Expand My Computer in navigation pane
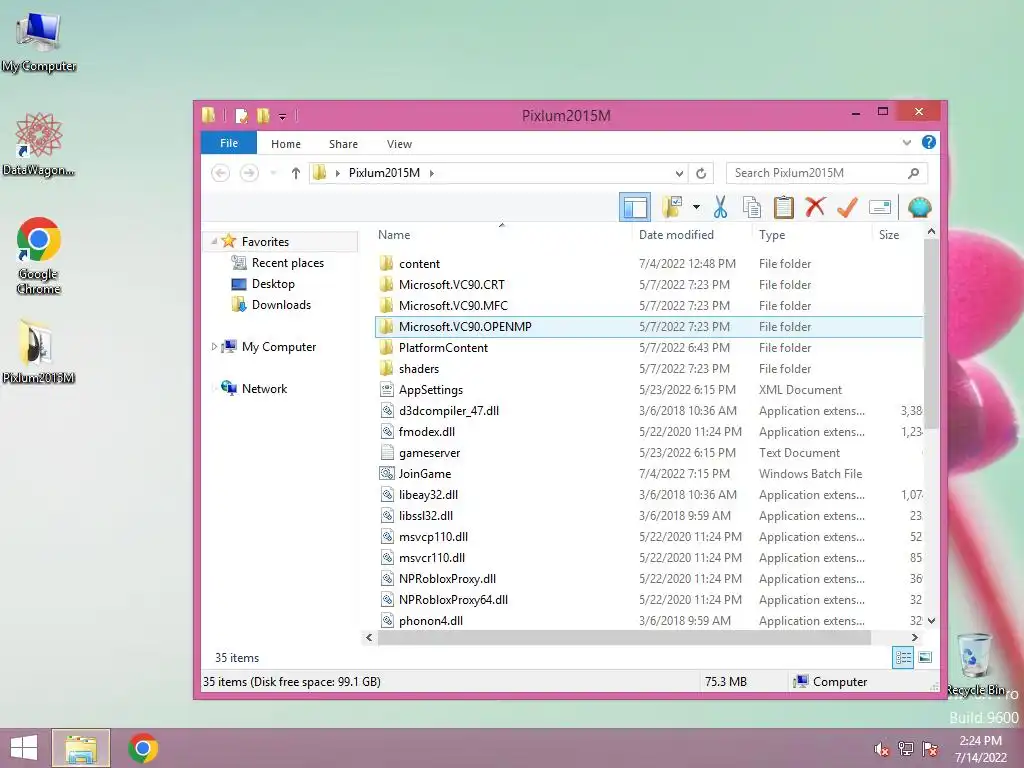Image resolution: width=1024 pixels, height=768 pixels. [214, 347]
